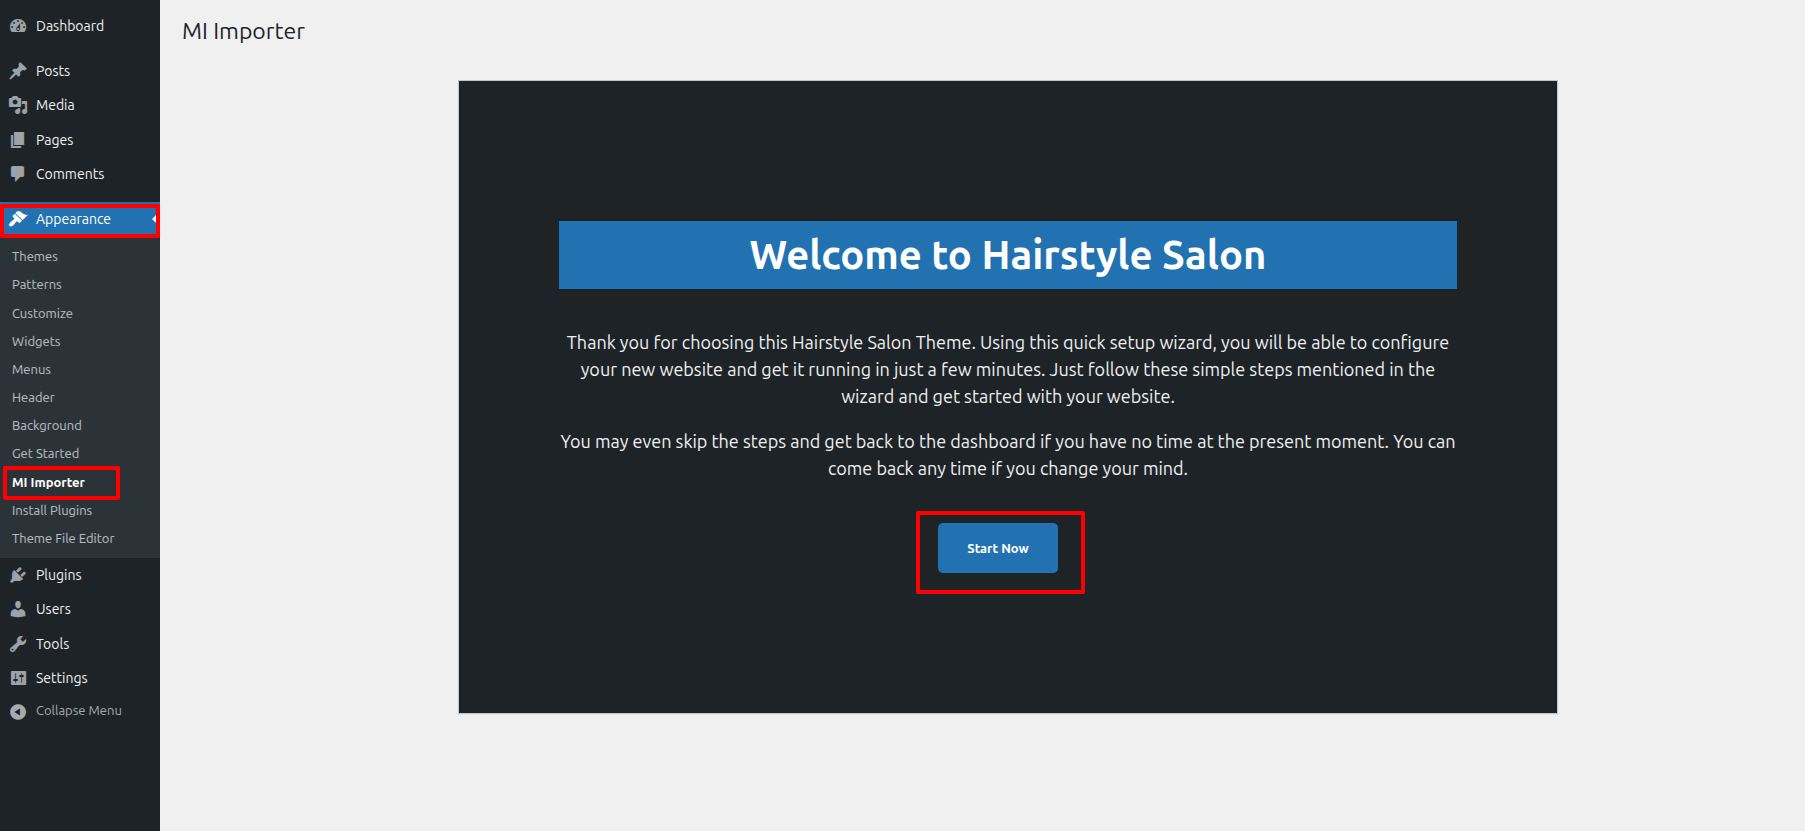Viewport: 1805px width, 831px height.
Task: Open the Themes submenu item
Action: point(35,257)
